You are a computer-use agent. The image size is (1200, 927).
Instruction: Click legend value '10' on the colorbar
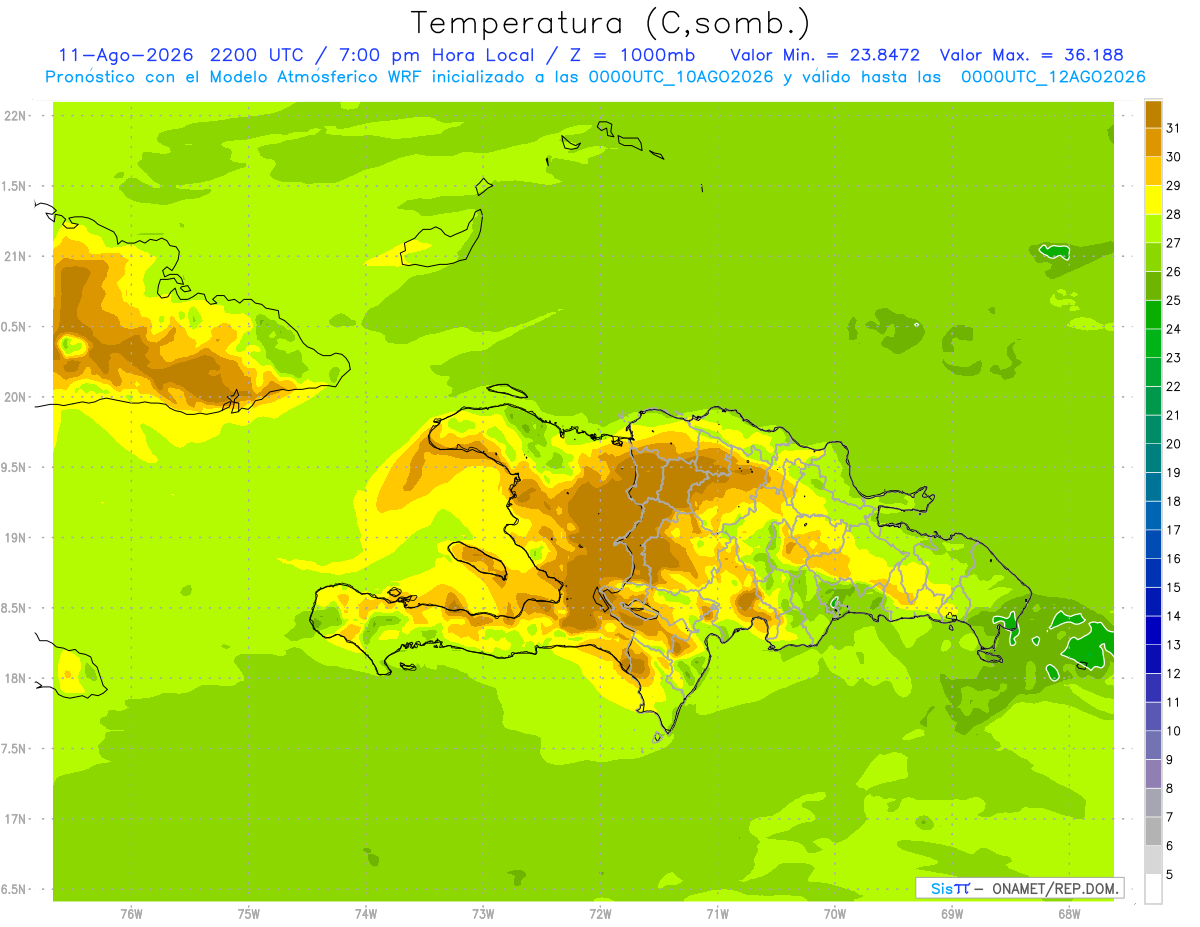[1173, 731]
